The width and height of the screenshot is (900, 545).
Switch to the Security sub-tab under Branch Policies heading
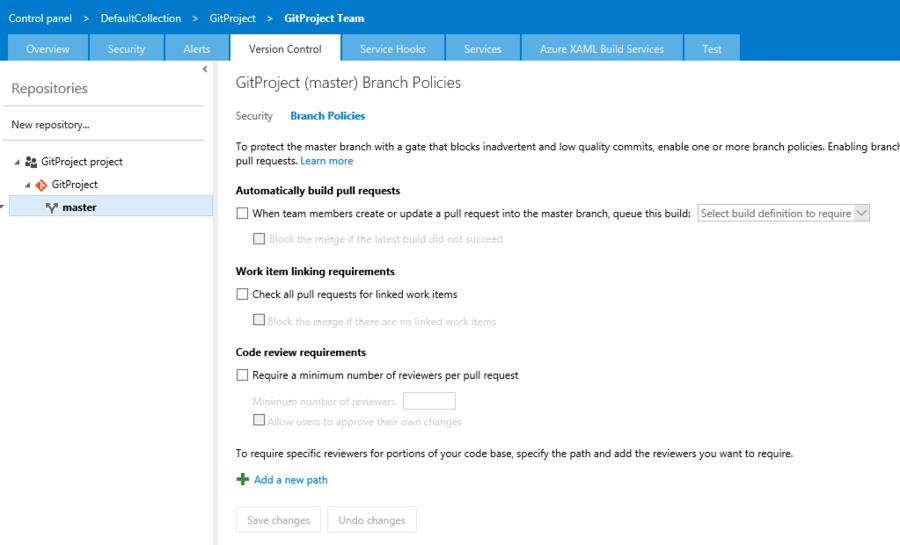coord(254,116)
